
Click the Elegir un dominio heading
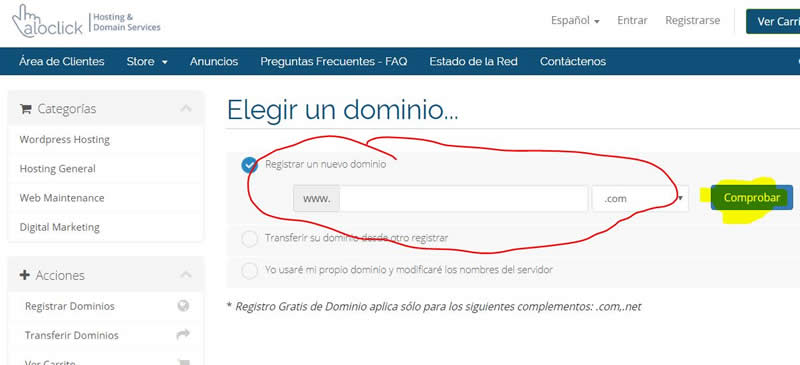tap(342, 109)
